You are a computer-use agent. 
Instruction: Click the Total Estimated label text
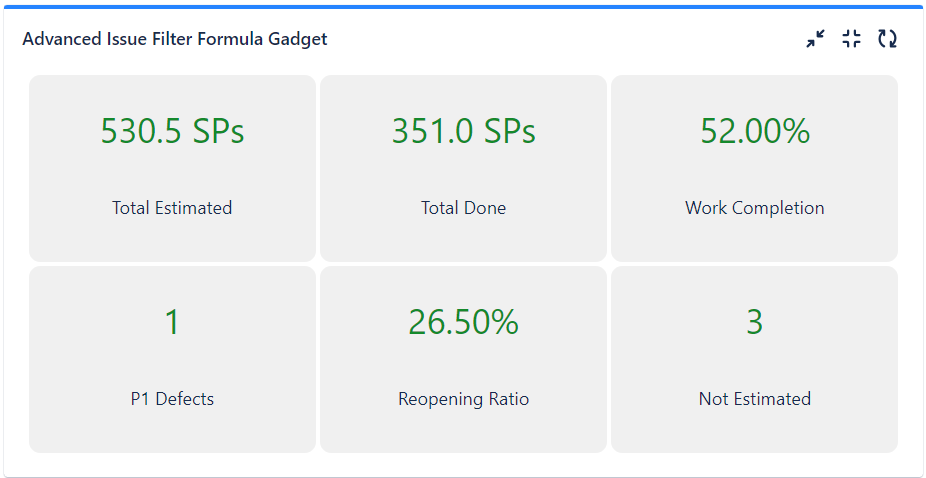[172, 208]
